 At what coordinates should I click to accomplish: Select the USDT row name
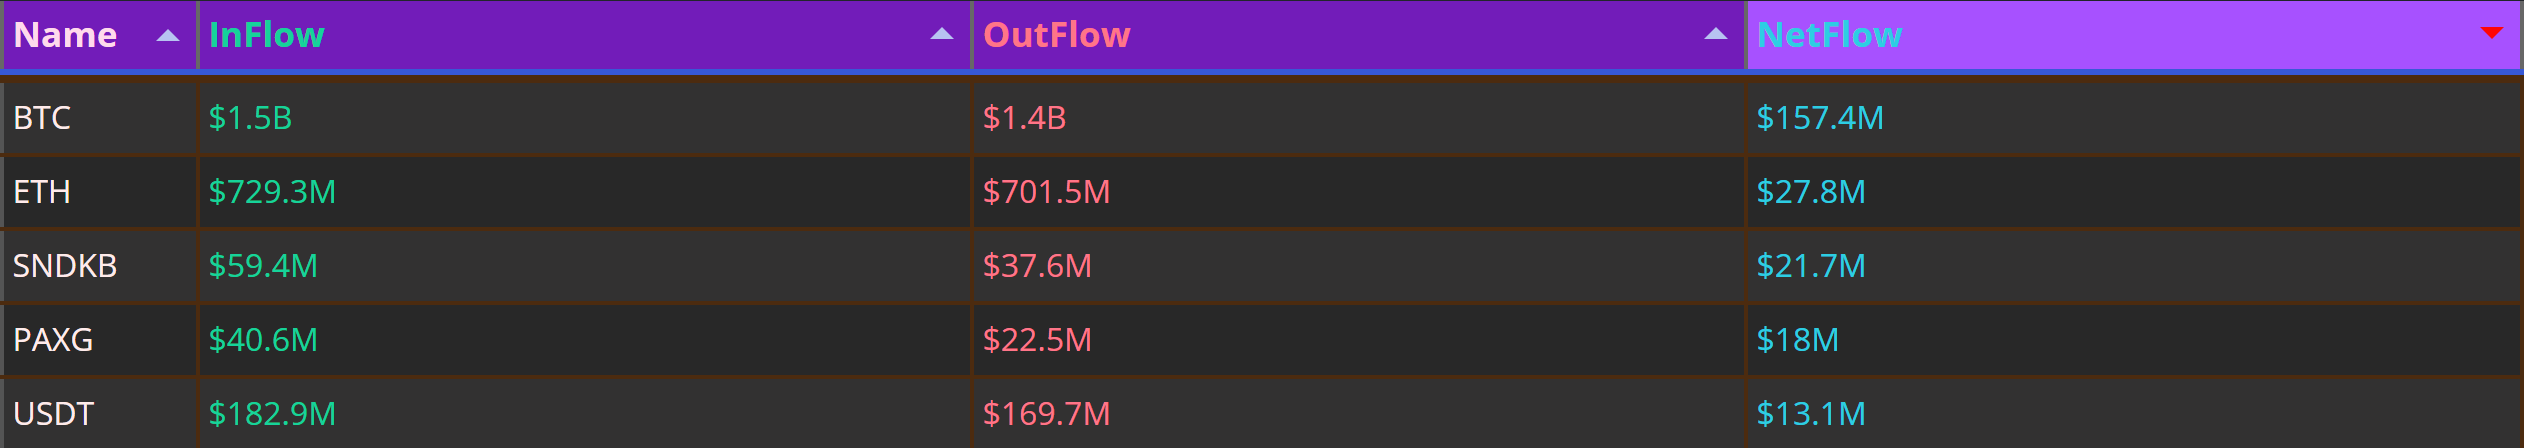coord(53,414)
